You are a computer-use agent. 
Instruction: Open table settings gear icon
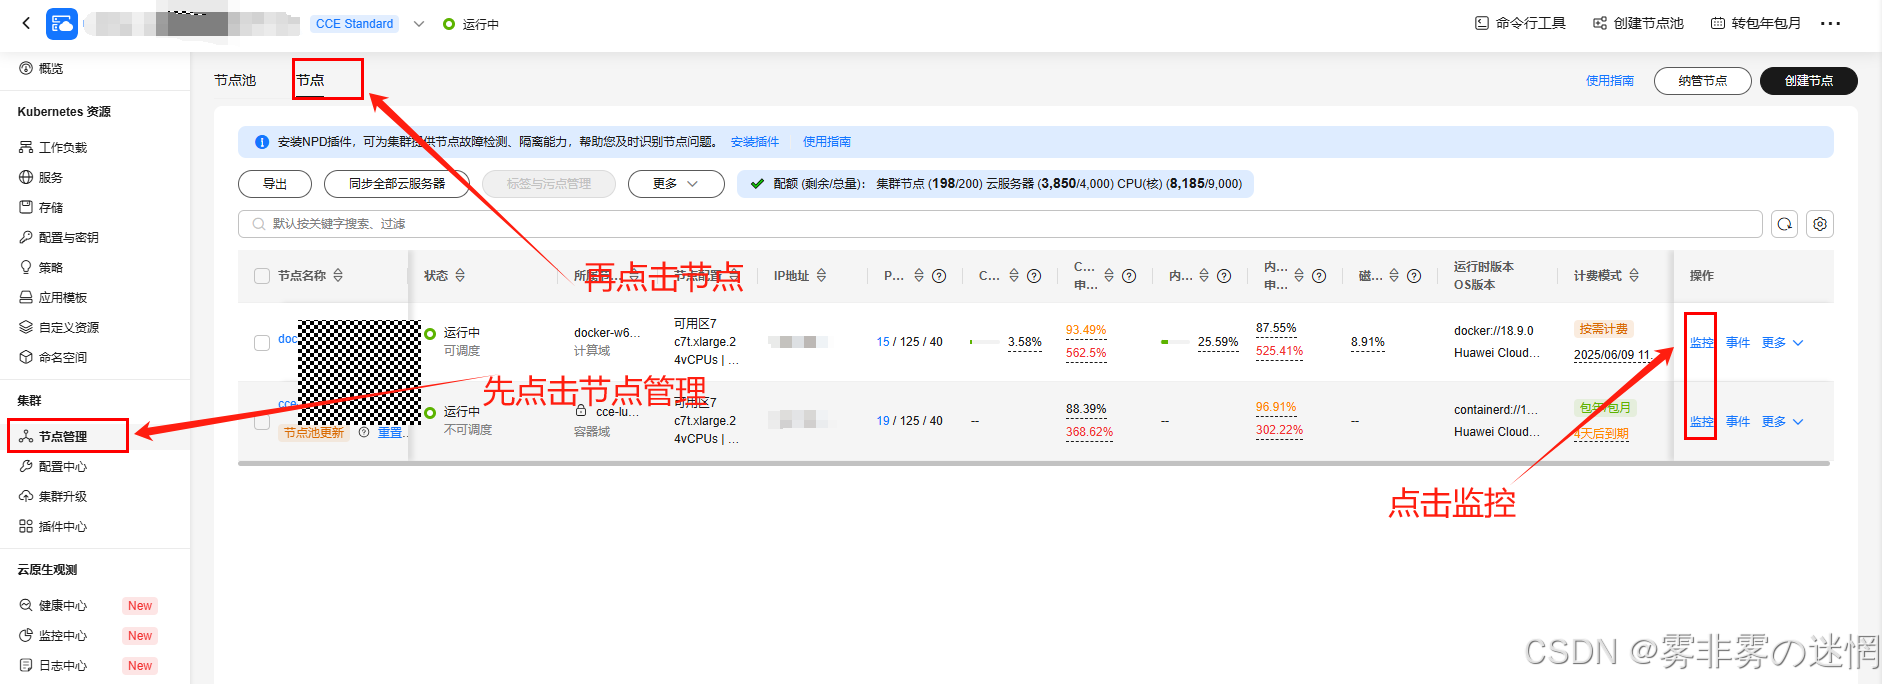click(x=1820, y=224)
